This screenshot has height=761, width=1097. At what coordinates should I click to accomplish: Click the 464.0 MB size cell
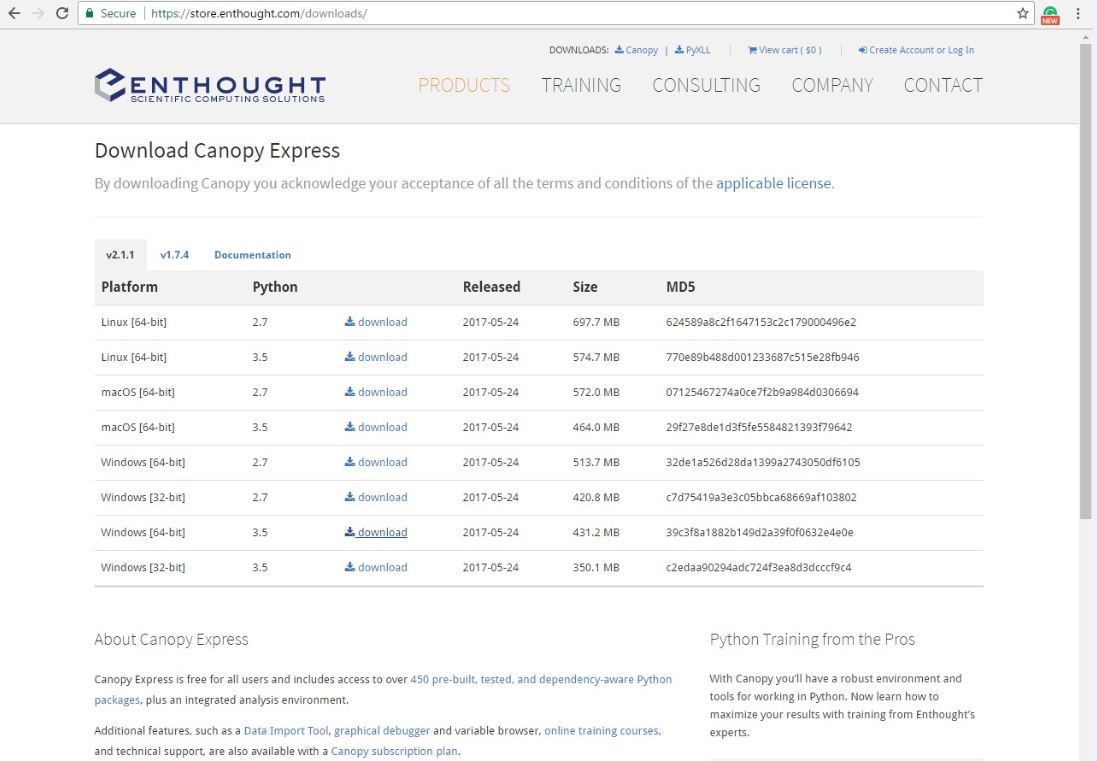(x=596, y=427)
